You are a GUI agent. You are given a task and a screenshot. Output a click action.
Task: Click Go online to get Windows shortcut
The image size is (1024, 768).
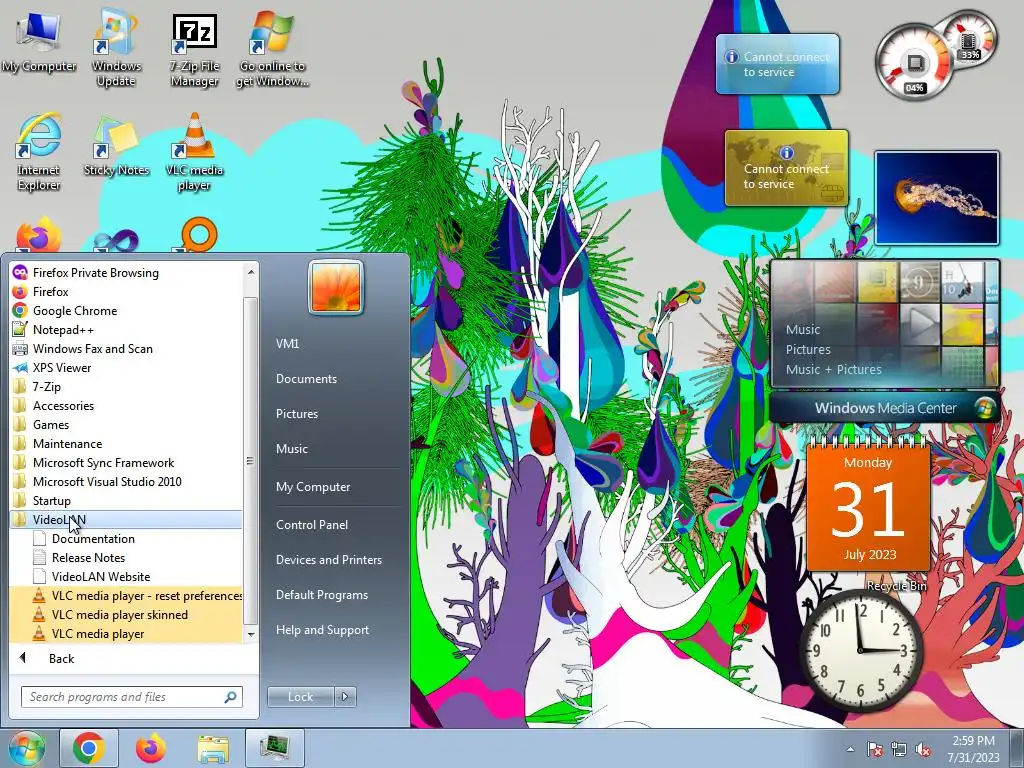272,50
